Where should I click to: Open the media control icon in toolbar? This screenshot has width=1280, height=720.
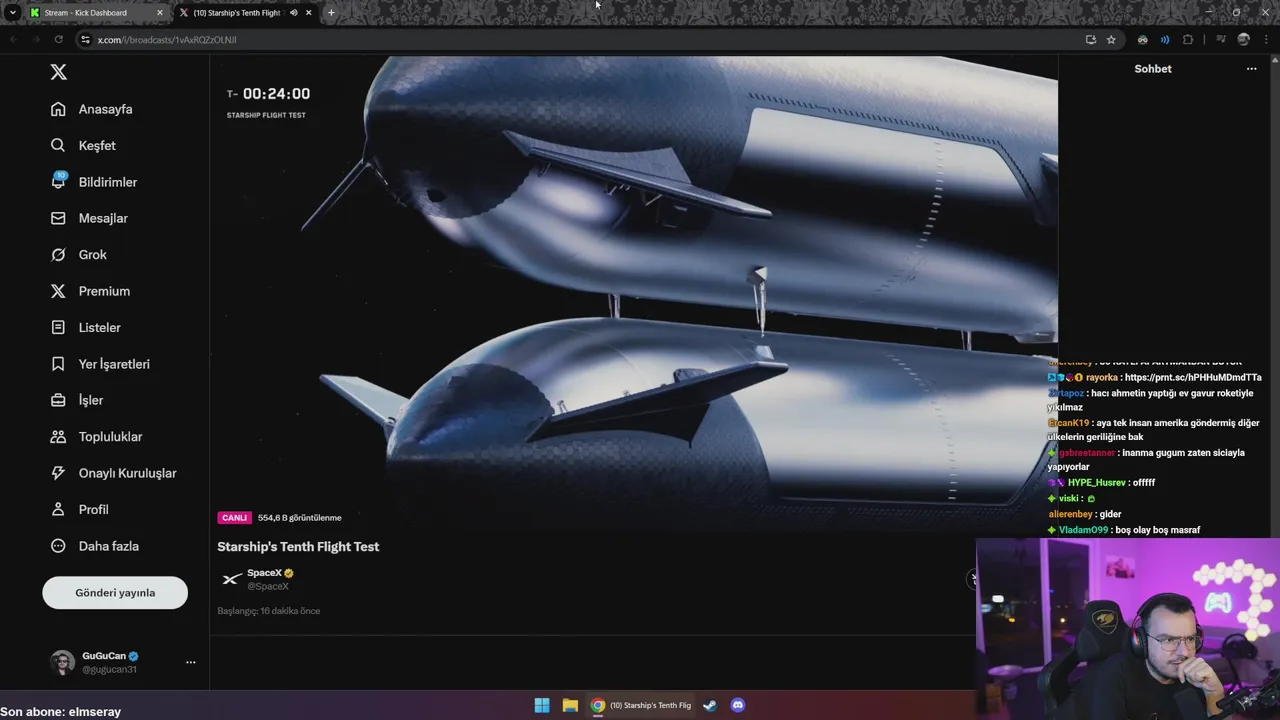[1220, 40]
